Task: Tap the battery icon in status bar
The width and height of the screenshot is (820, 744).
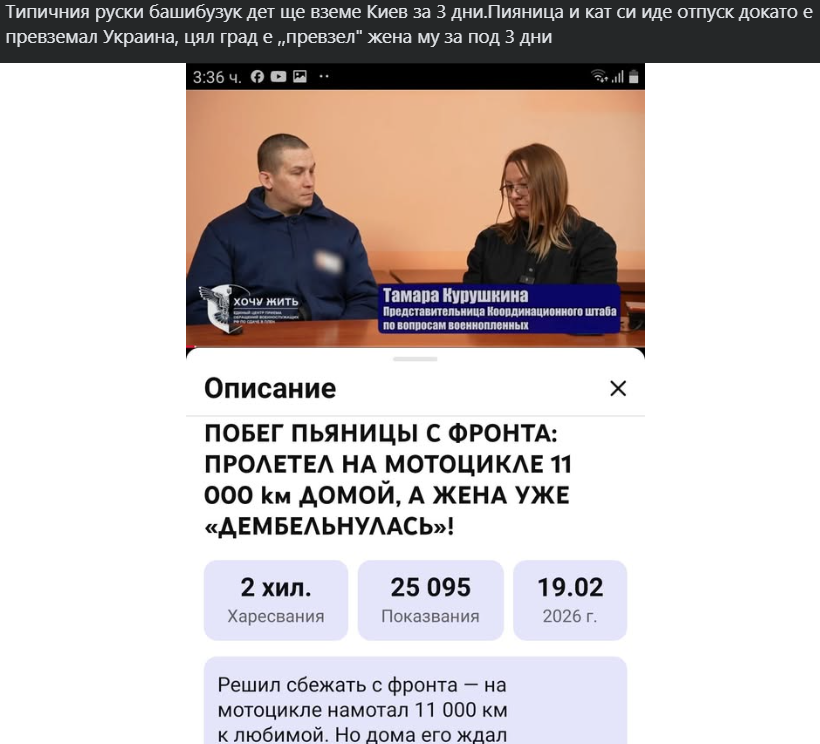Action: coord(633,77)
